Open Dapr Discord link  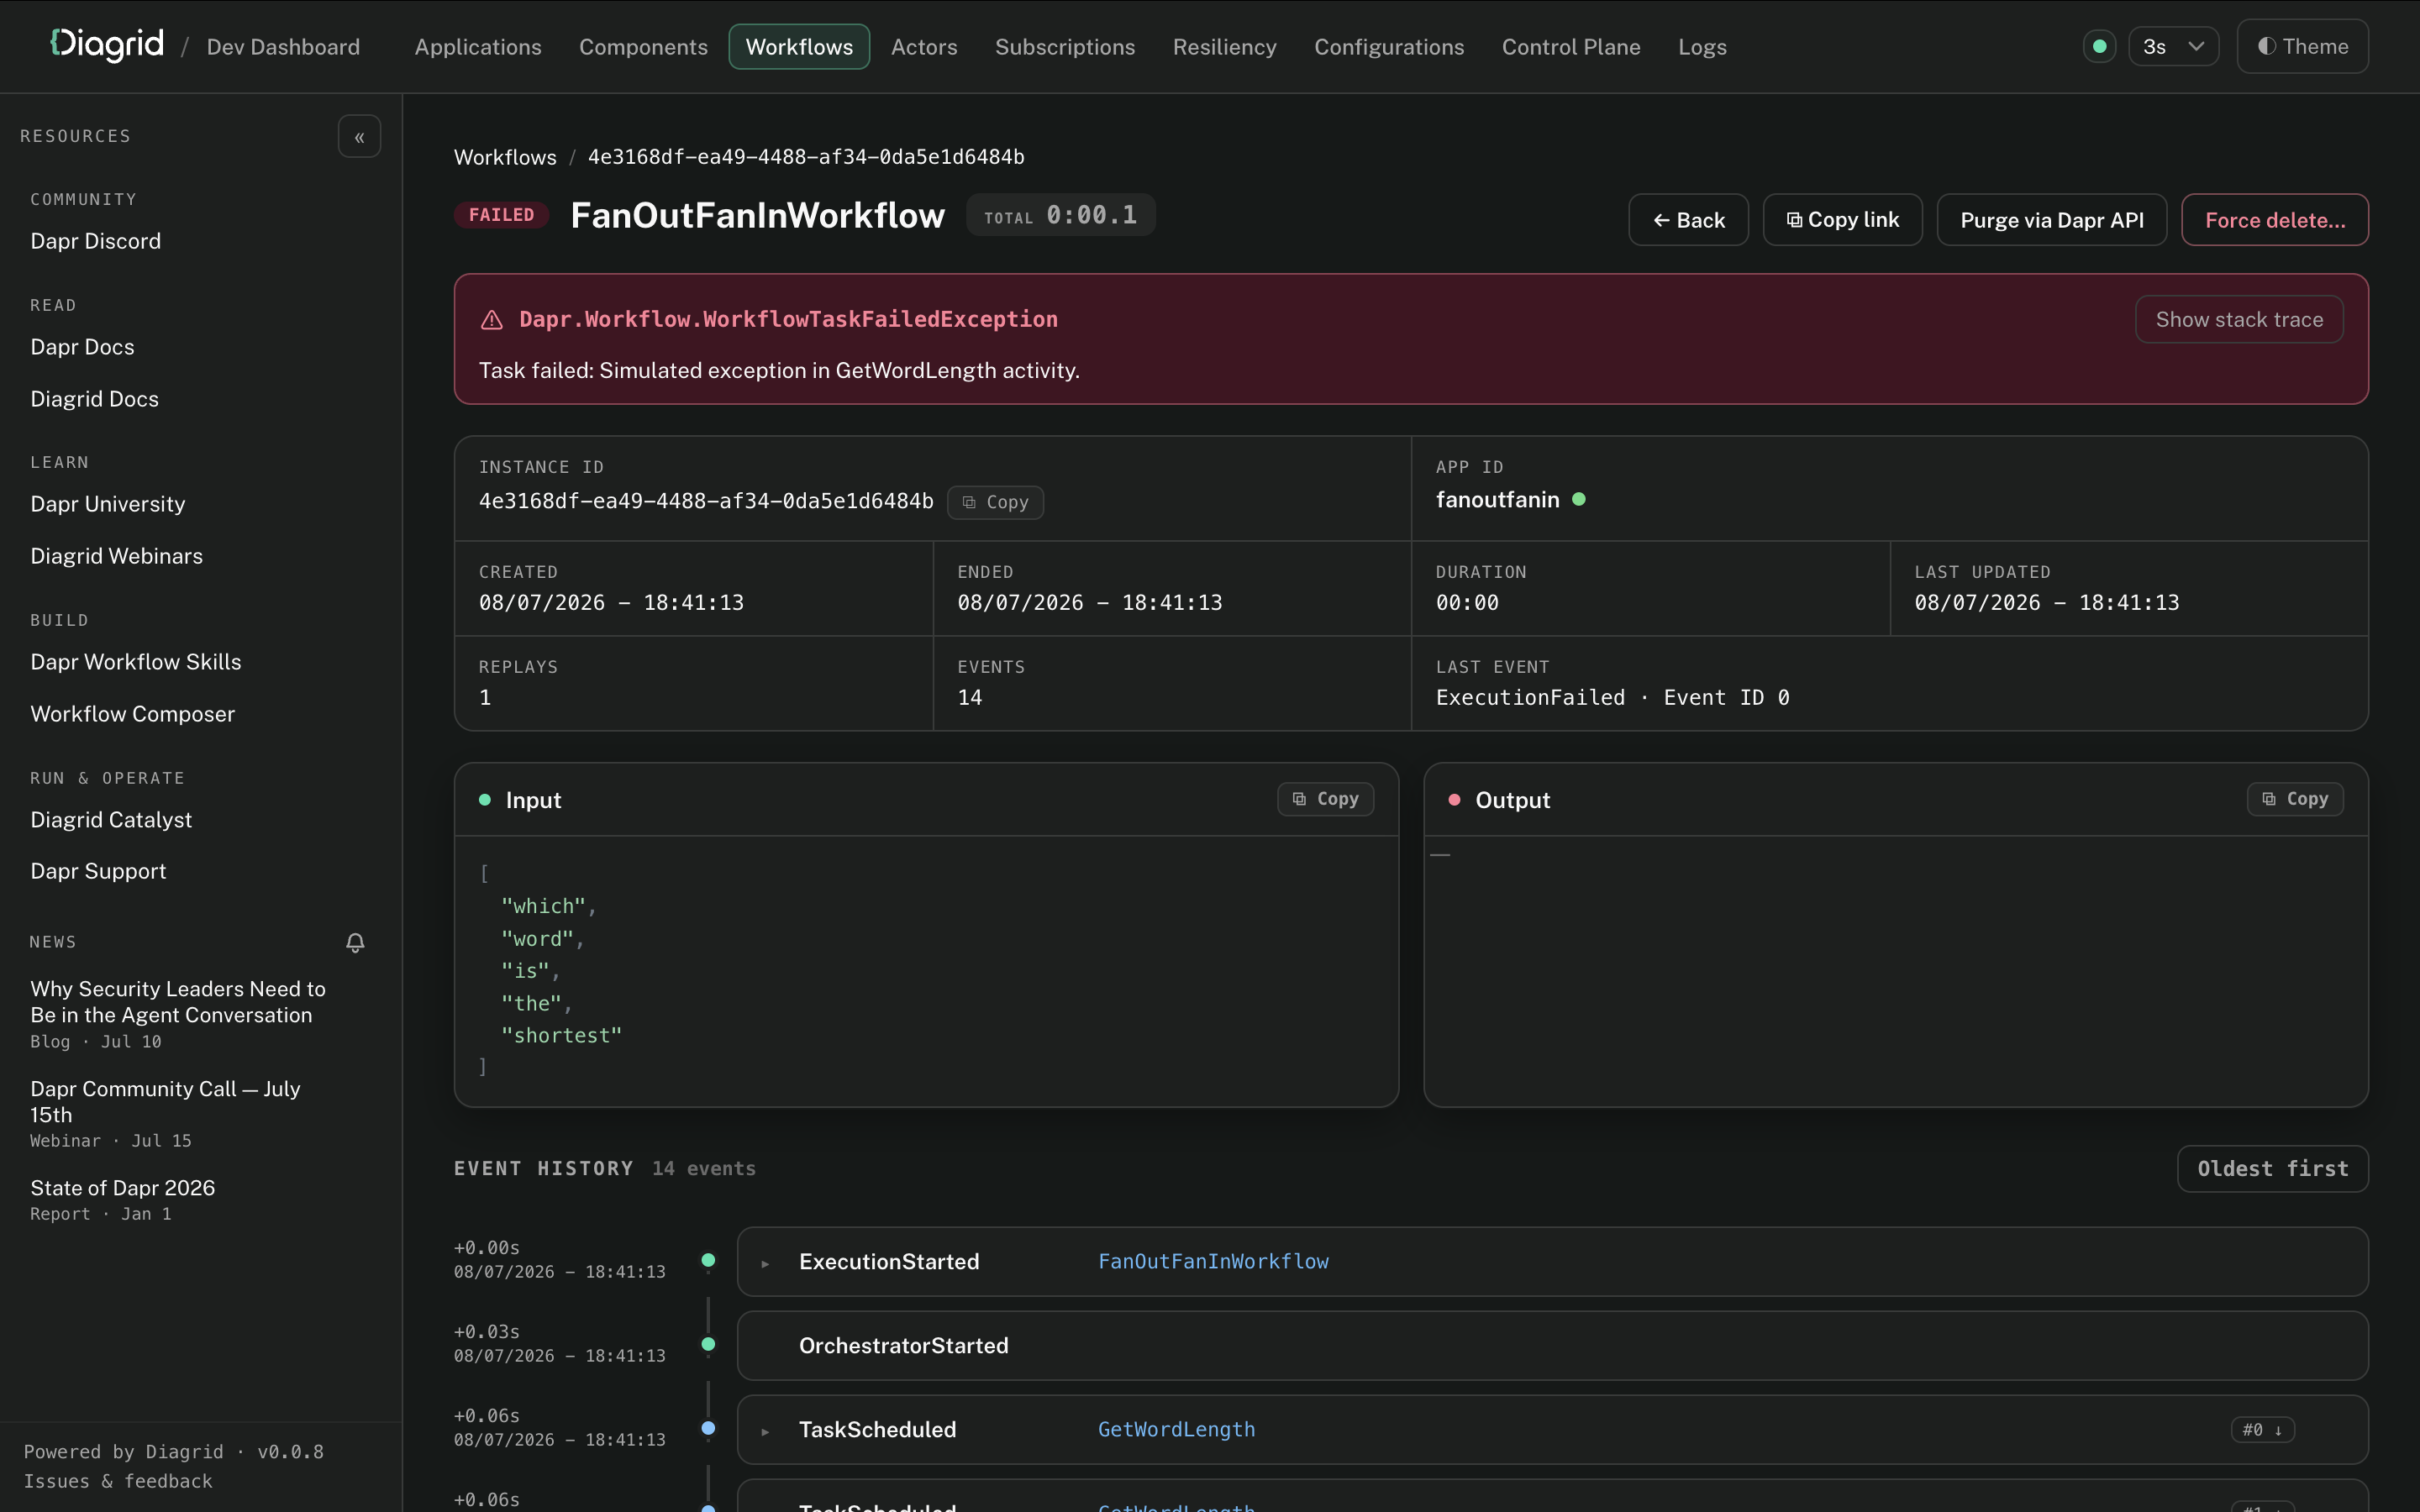(95, 241)
